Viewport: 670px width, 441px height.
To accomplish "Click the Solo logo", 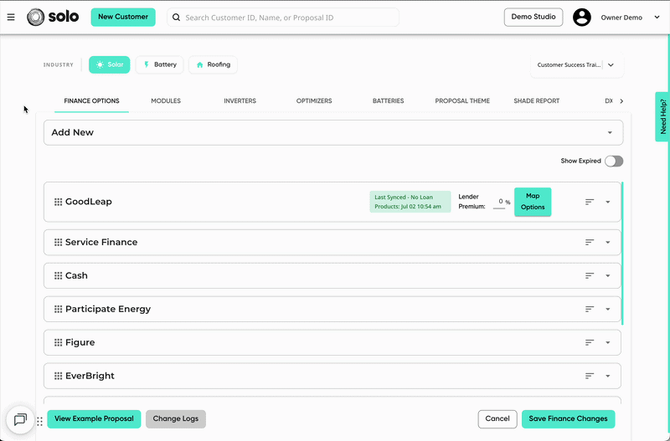I will click(x=53, y=17).
